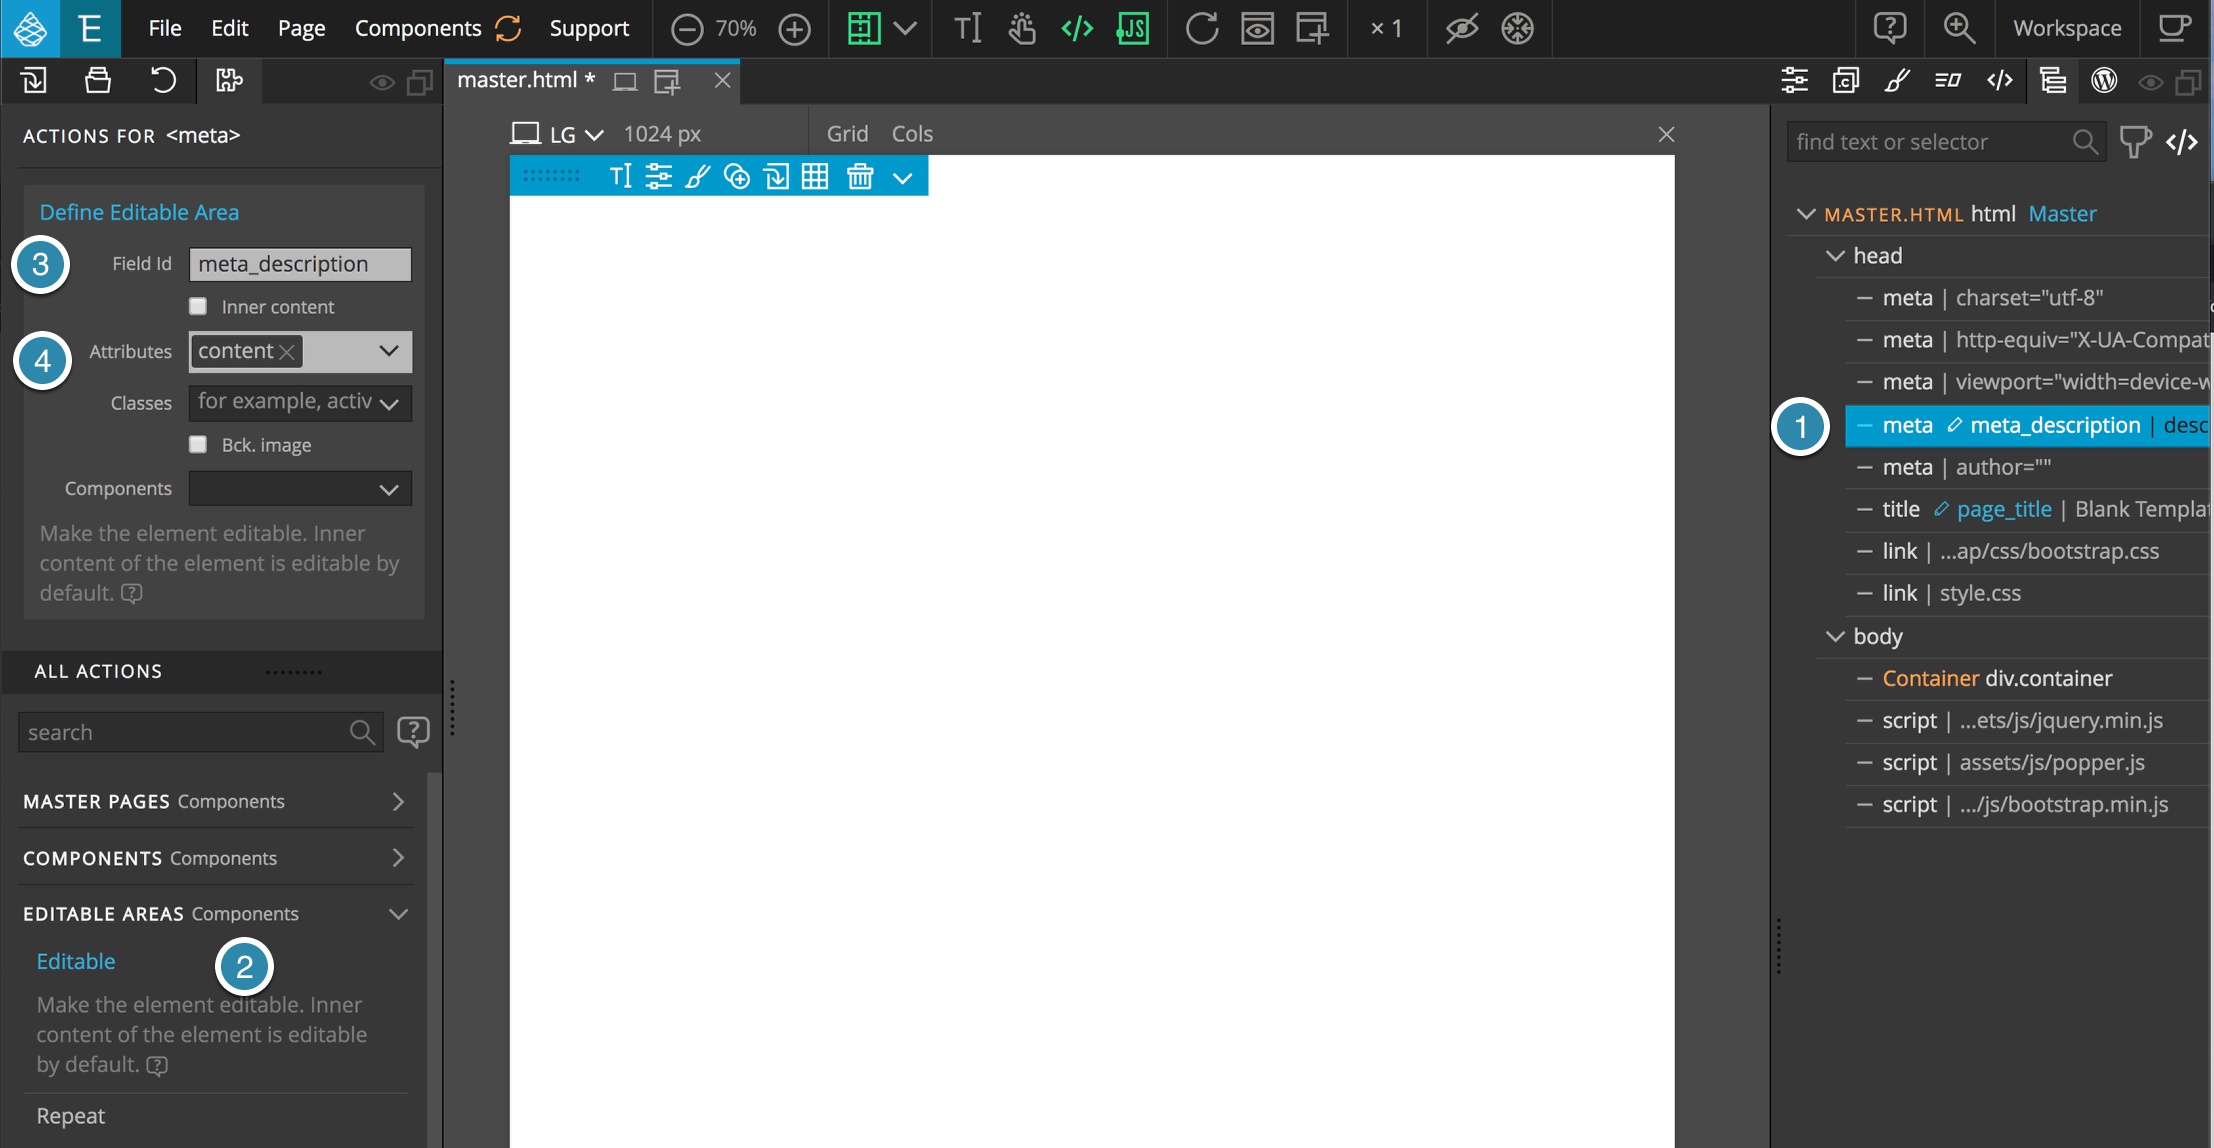Click Define Editable Area button

point(138,211)
